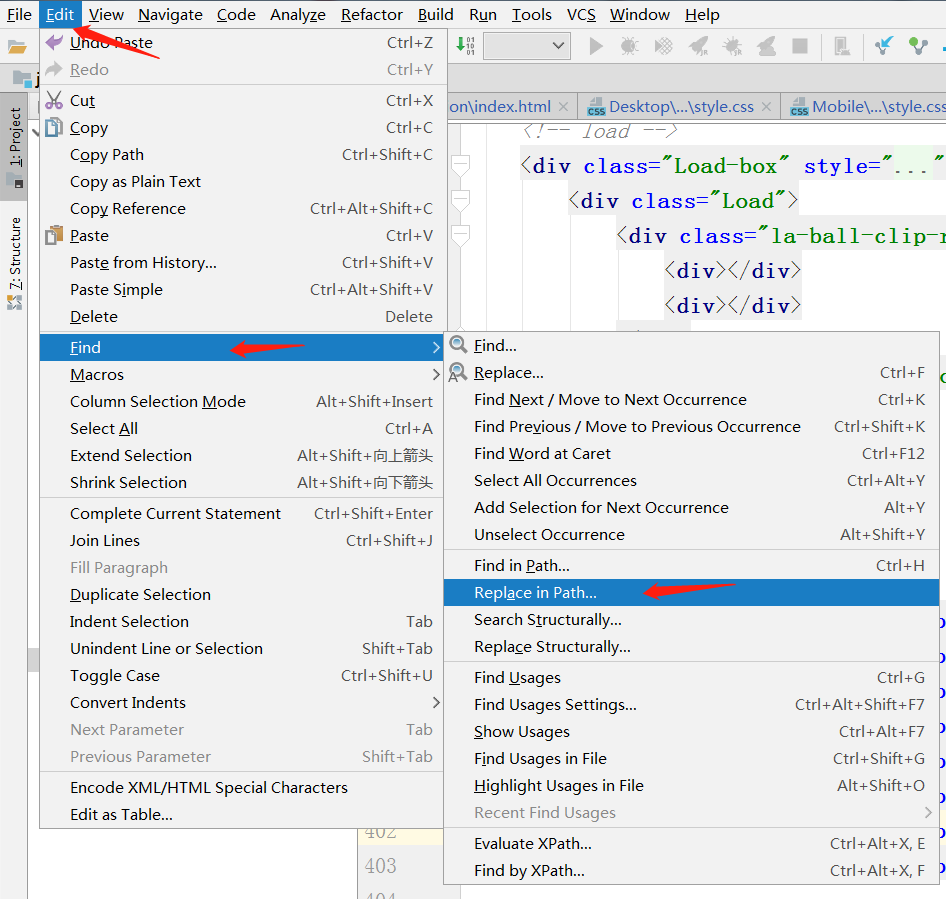
Task: Open the Structure tool window side tab
Action: point(15,255)
